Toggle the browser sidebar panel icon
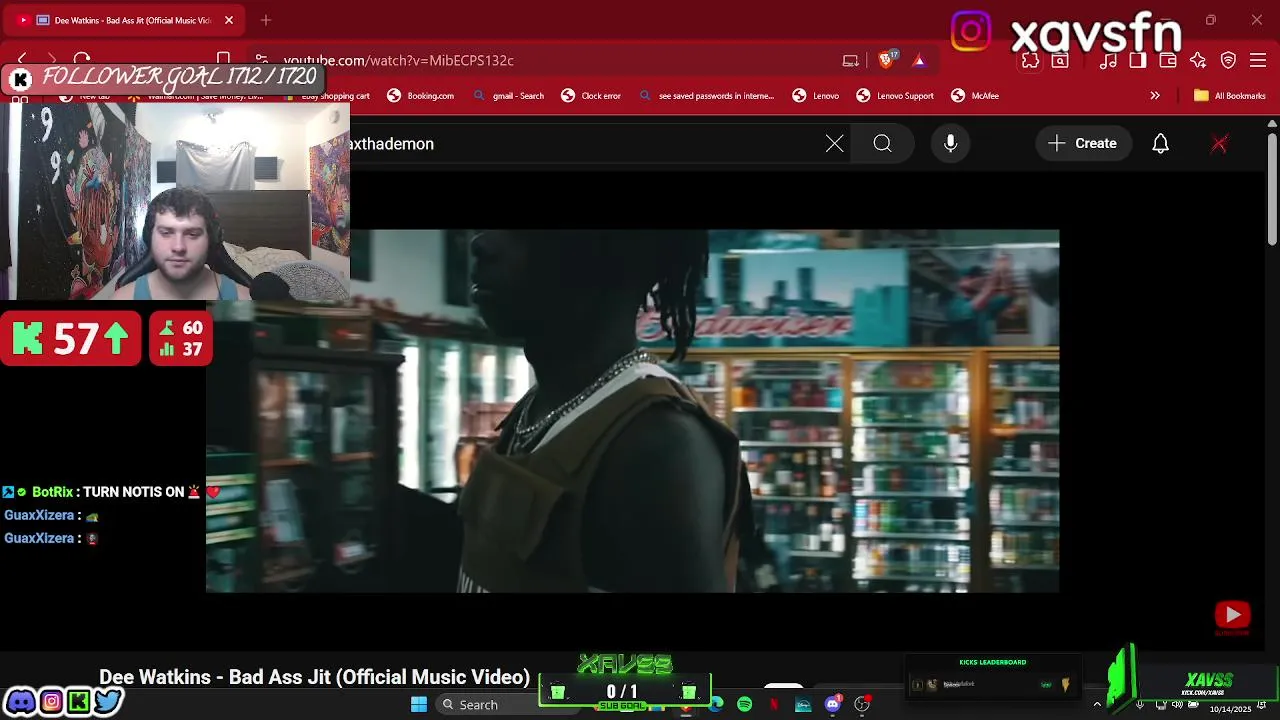Image resolution: width=1280 pixels, height=720 pixels. pos(1138,60)
